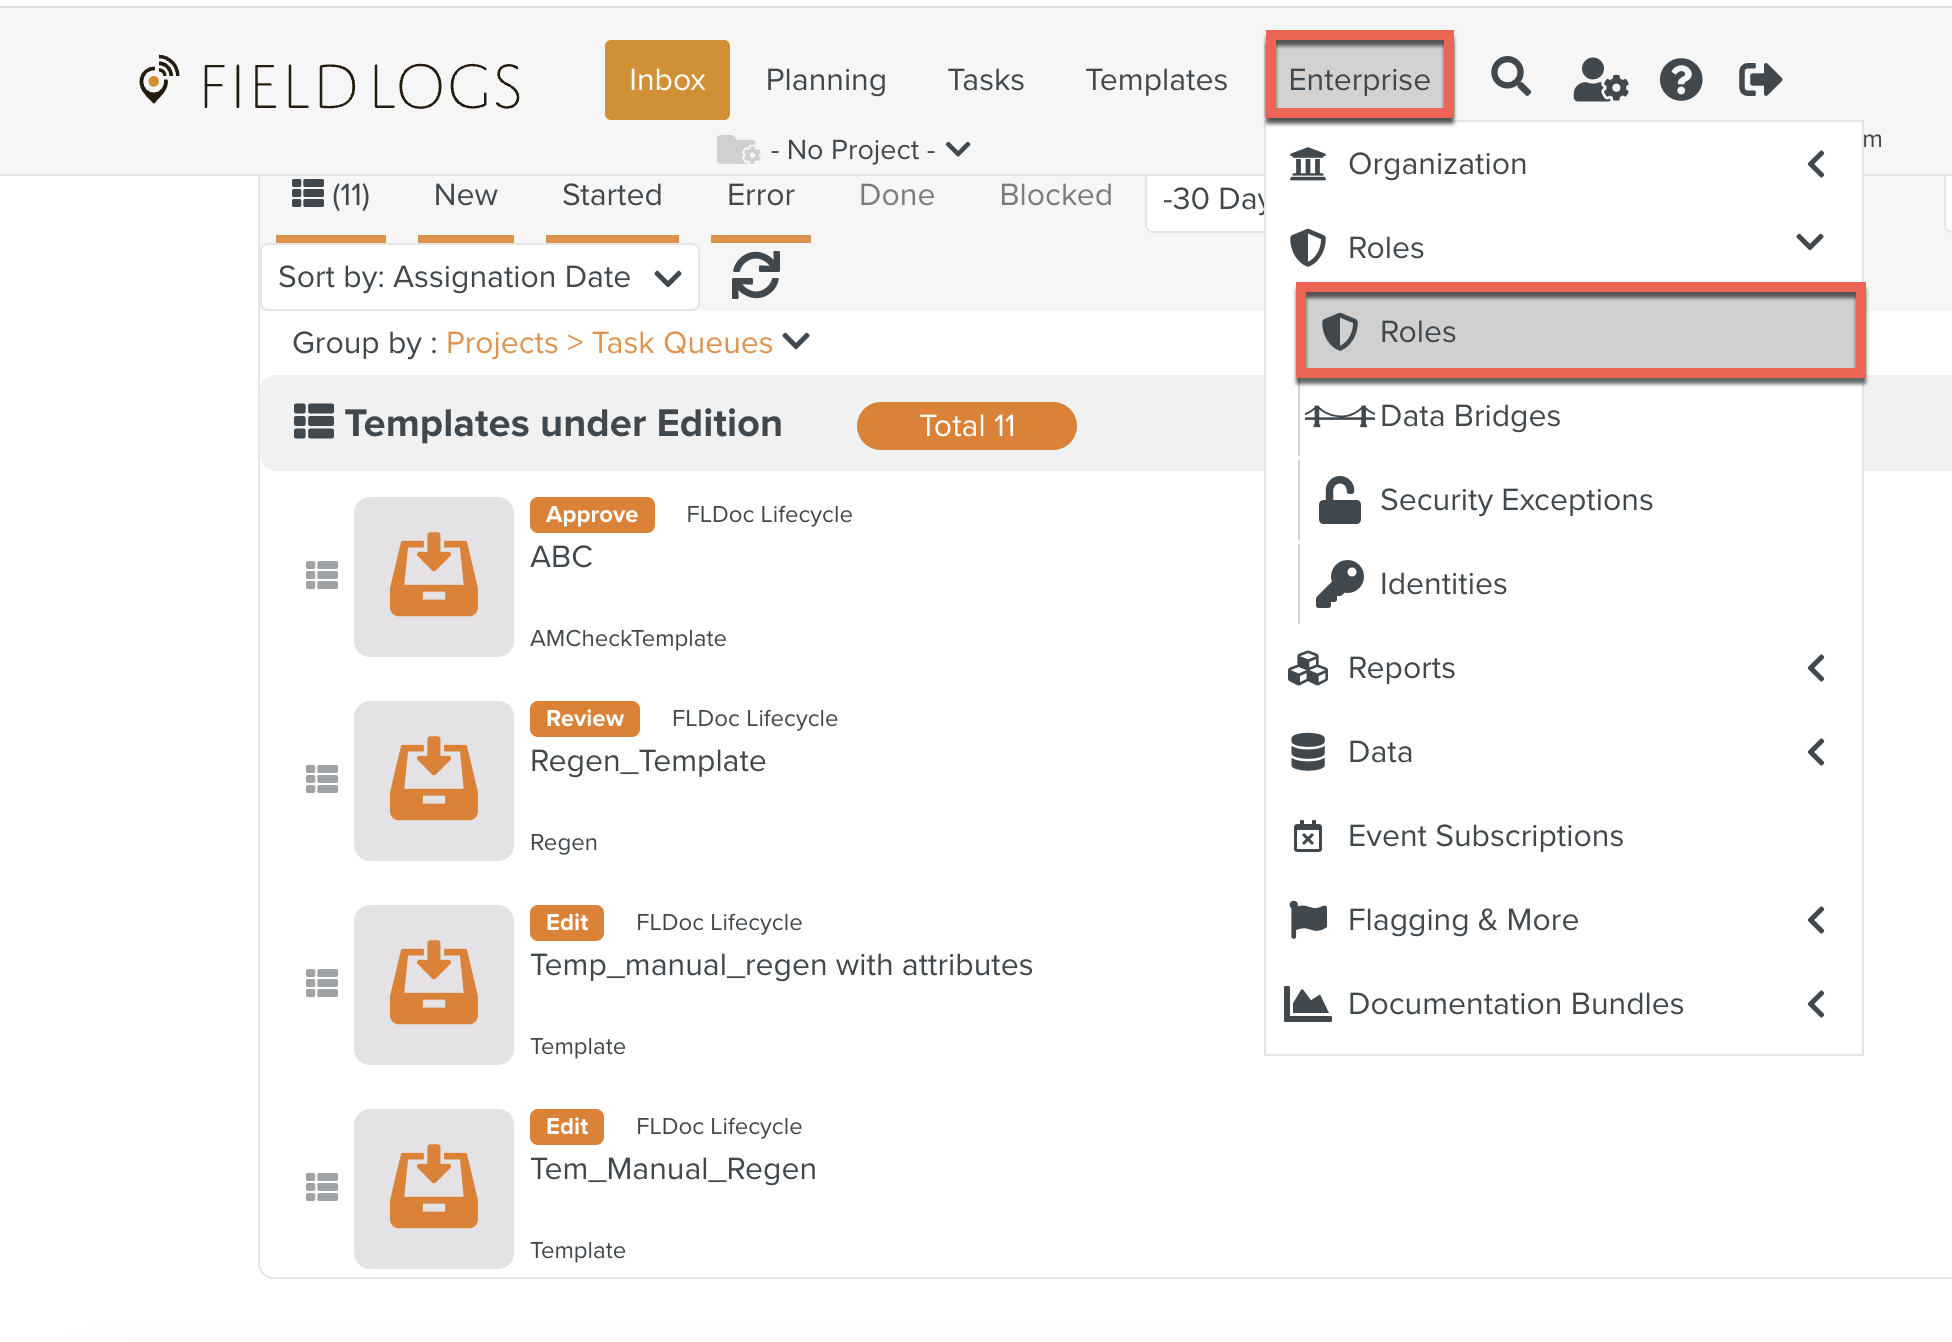Collapse the Roles menu section
Screen dimensions: 1952x1342
(1810, 242)
